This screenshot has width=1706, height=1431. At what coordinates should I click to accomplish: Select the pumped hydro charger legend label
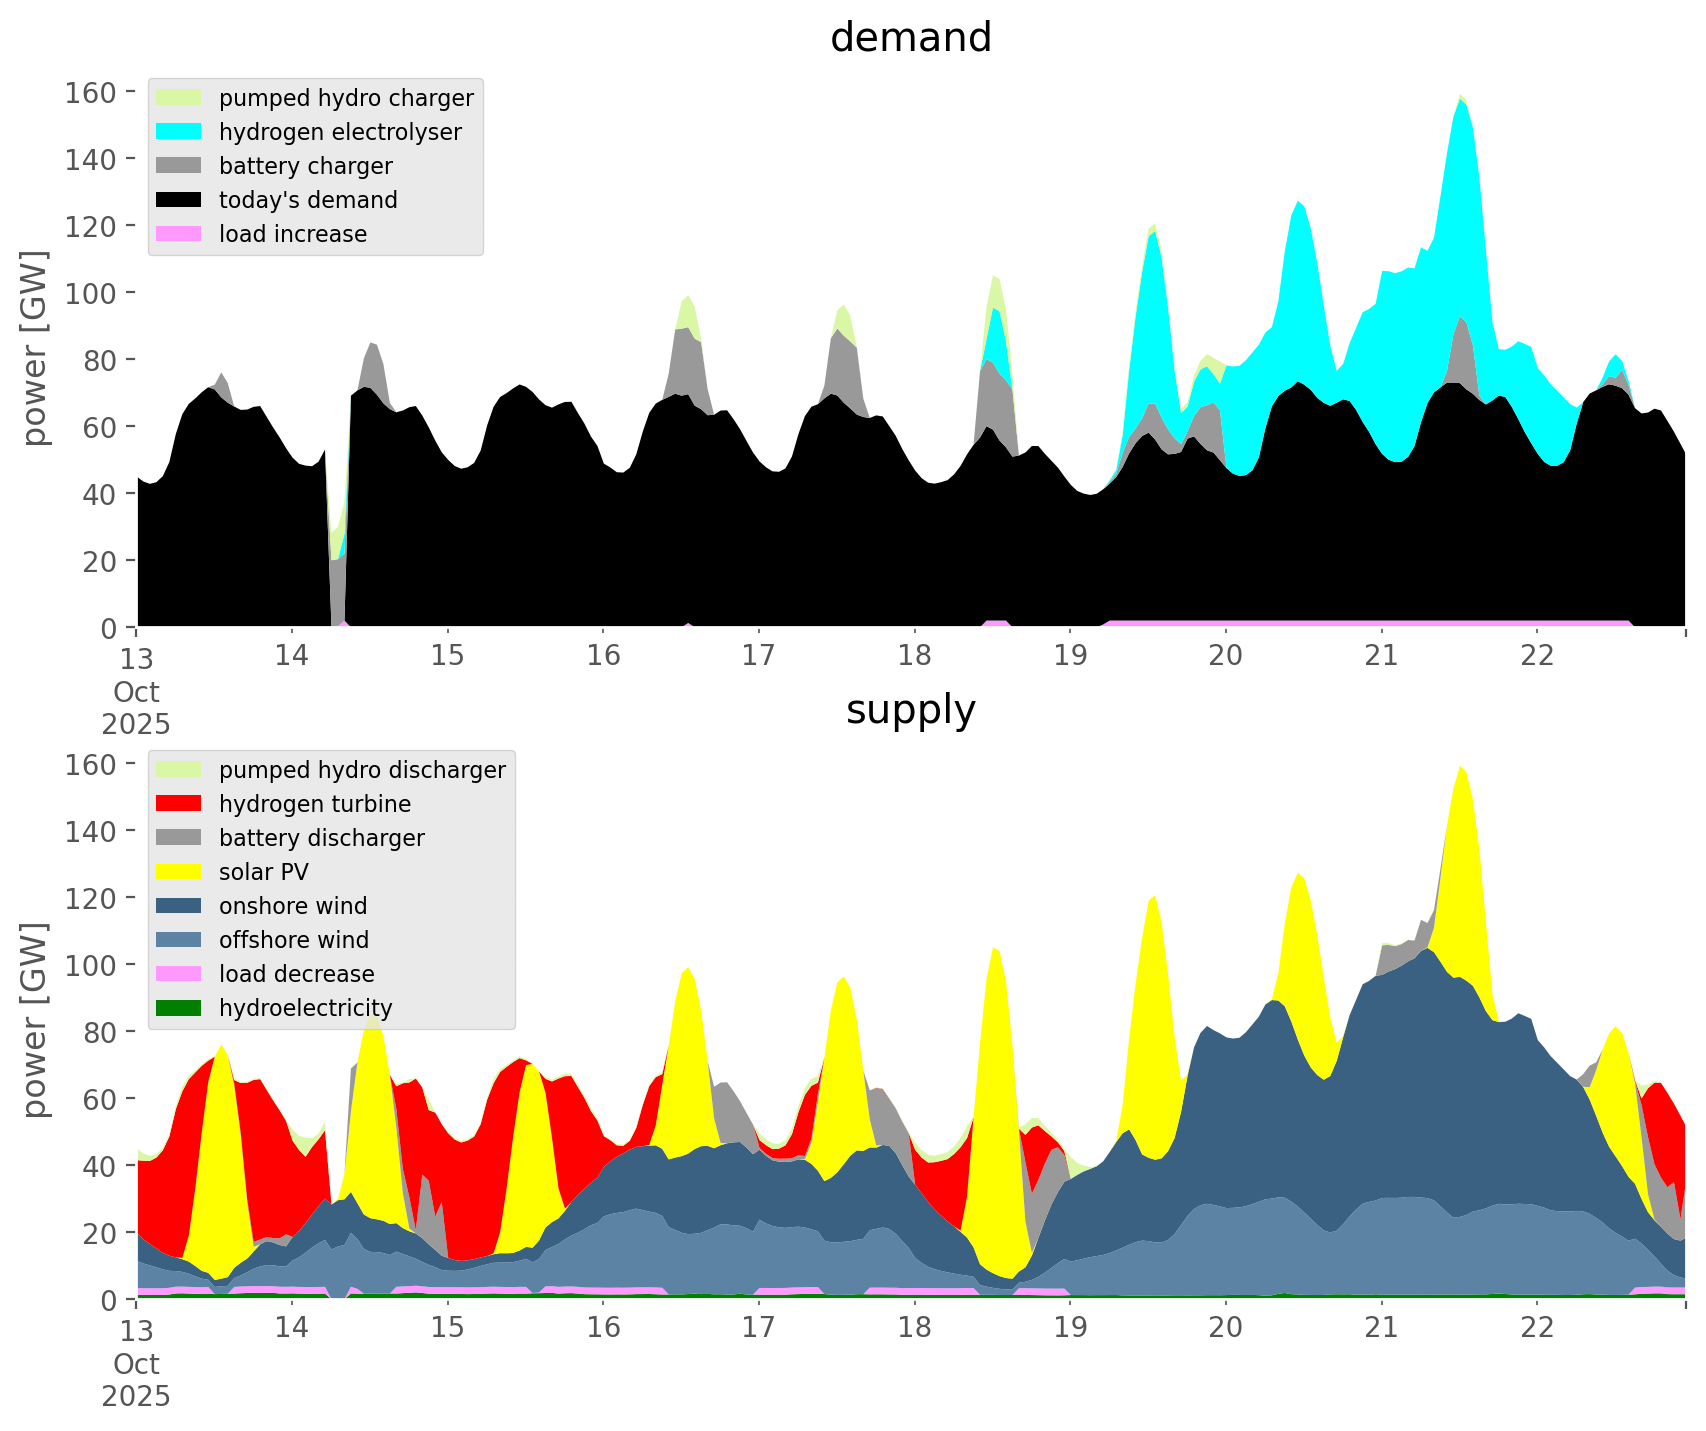click(346, 98)
